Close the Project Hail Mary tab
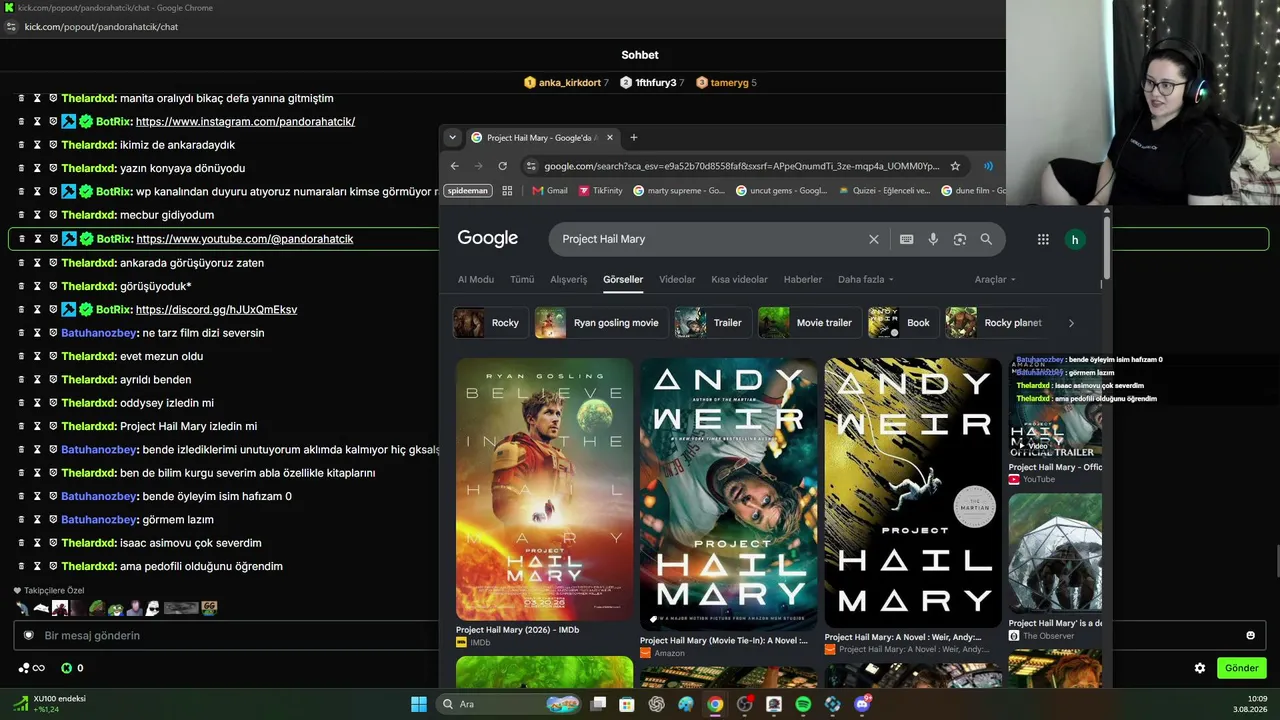 click(609, 137)
